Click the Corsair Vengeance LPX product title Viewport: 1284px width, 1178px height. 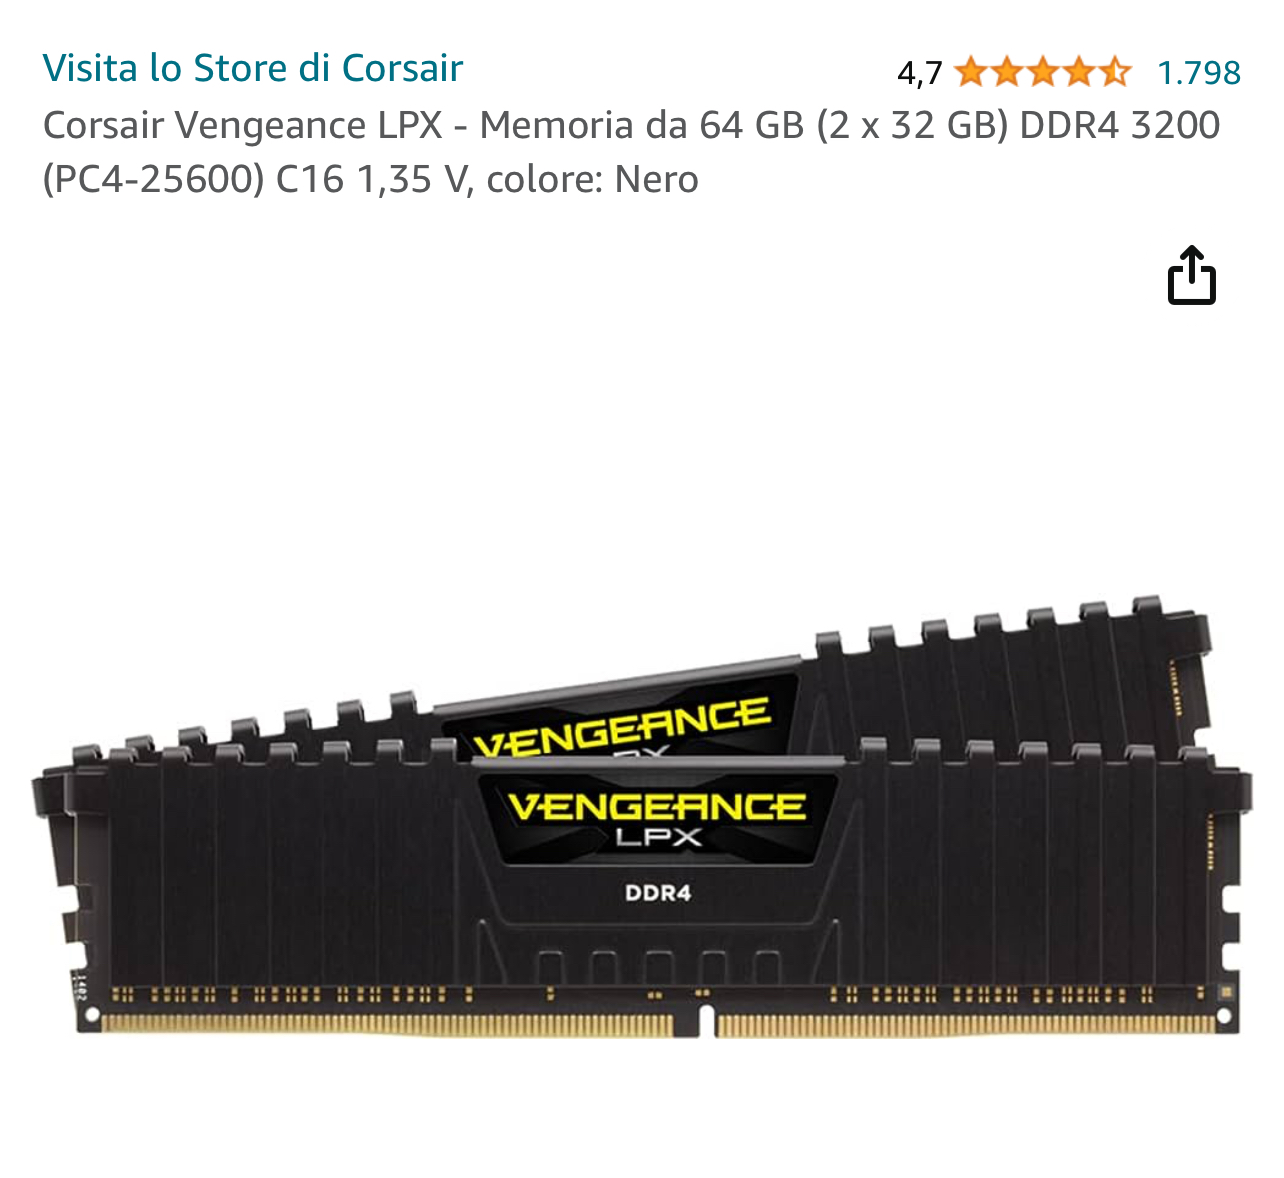(x=631, y=152)
